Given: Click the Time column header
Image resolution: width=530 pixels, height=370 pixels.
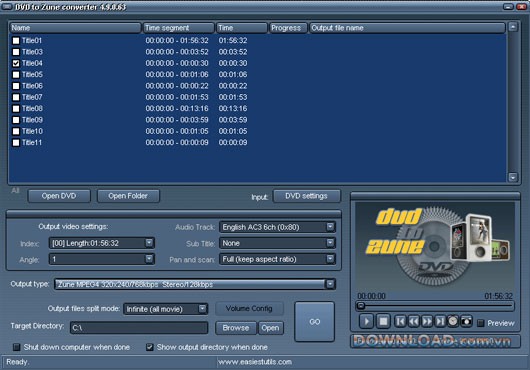Looking at the screenshot, I should 241,28.
